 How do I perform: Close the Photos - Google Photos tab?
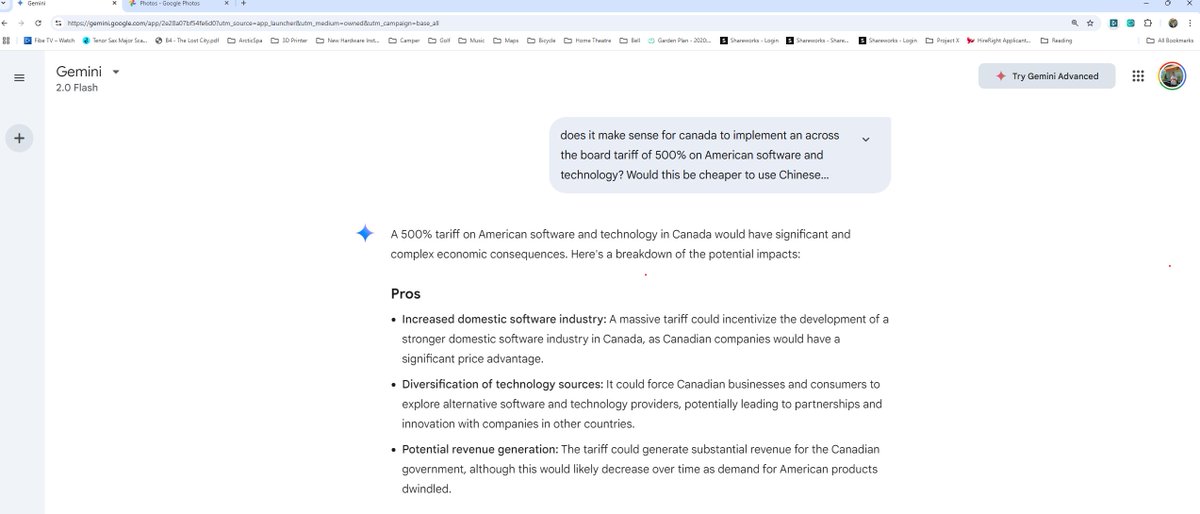click(x=227, y=4)
